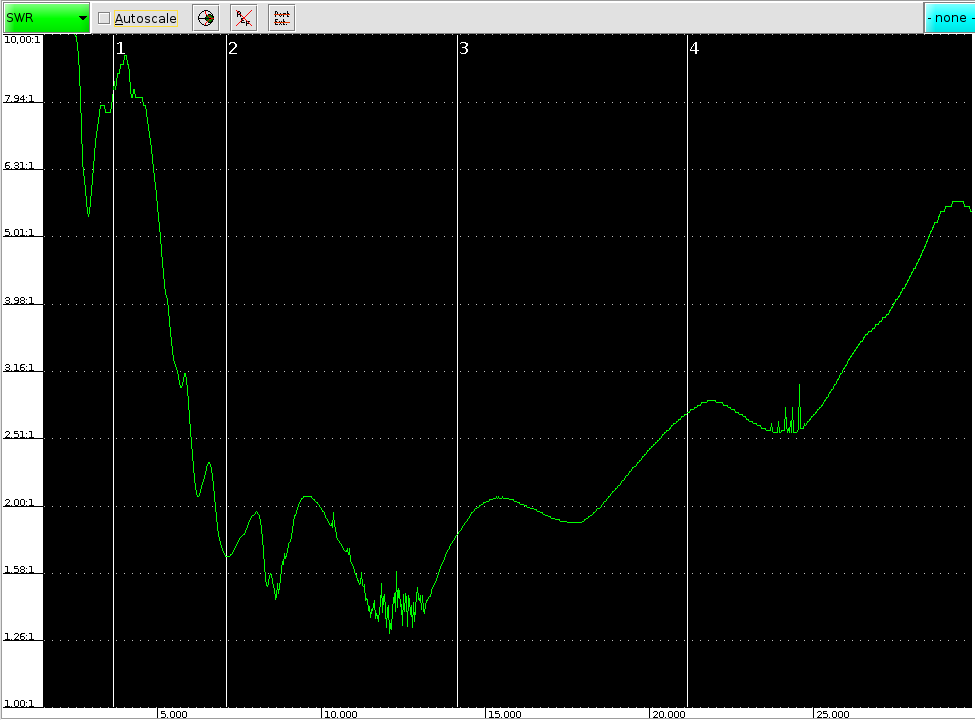
Task: Toggle the Port Ext. extension icon
Action: tap(281, 18)
